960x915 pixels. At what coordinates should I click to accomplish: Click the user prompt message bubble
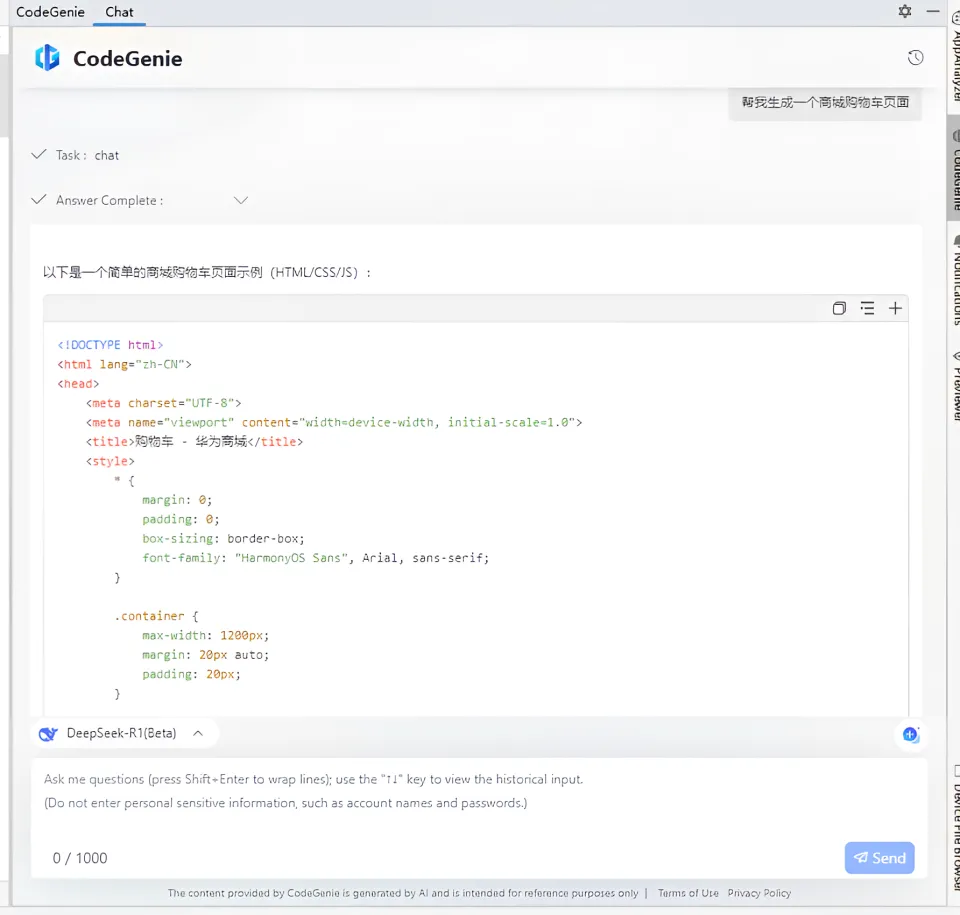pos(825,102)
